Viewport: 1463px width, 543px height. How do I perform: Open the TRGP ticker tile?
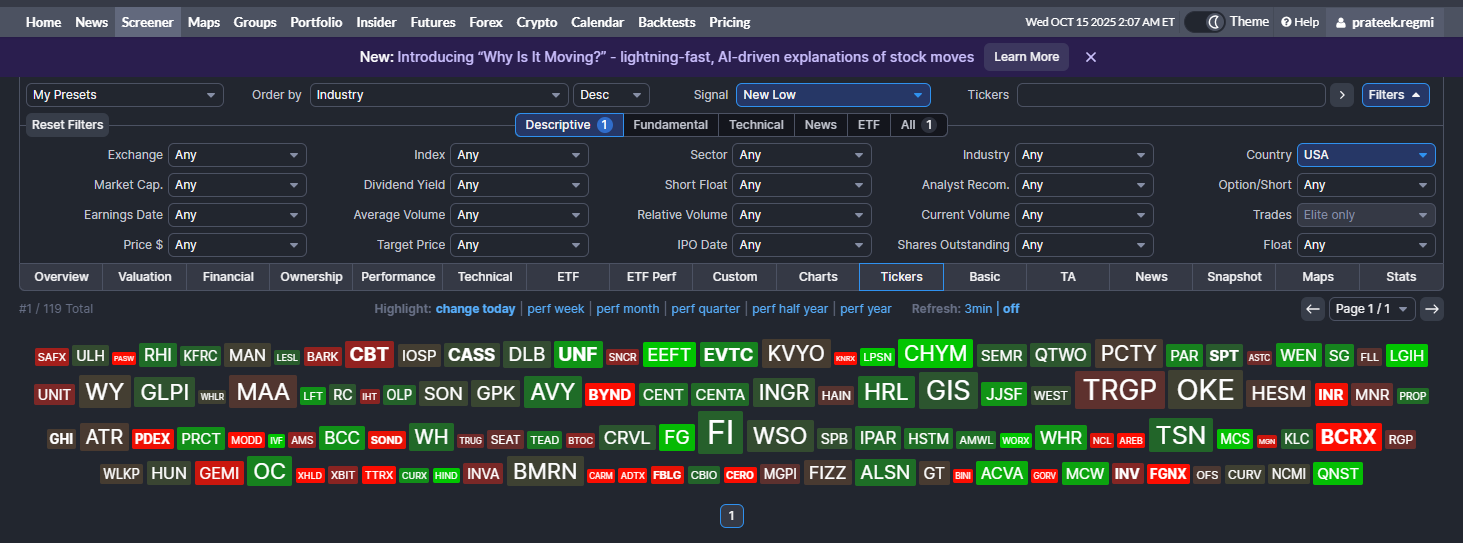pos(1120,390)
